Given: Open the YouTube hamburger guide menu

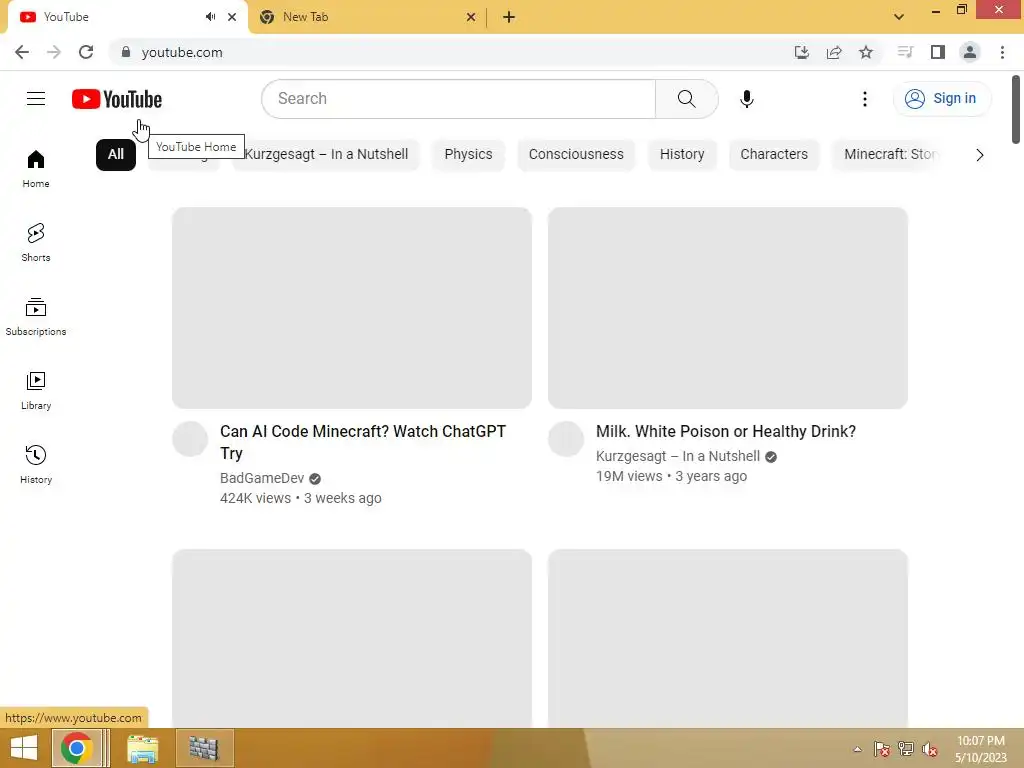Looking at the screenshot, I should (36, 99).
